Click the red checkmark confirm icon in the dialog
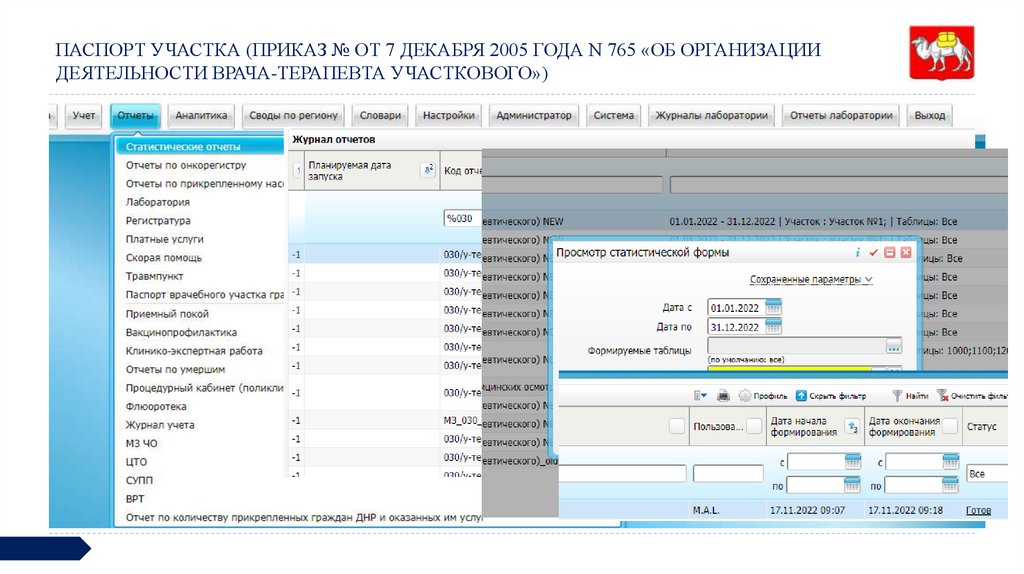 pos(873,253)
